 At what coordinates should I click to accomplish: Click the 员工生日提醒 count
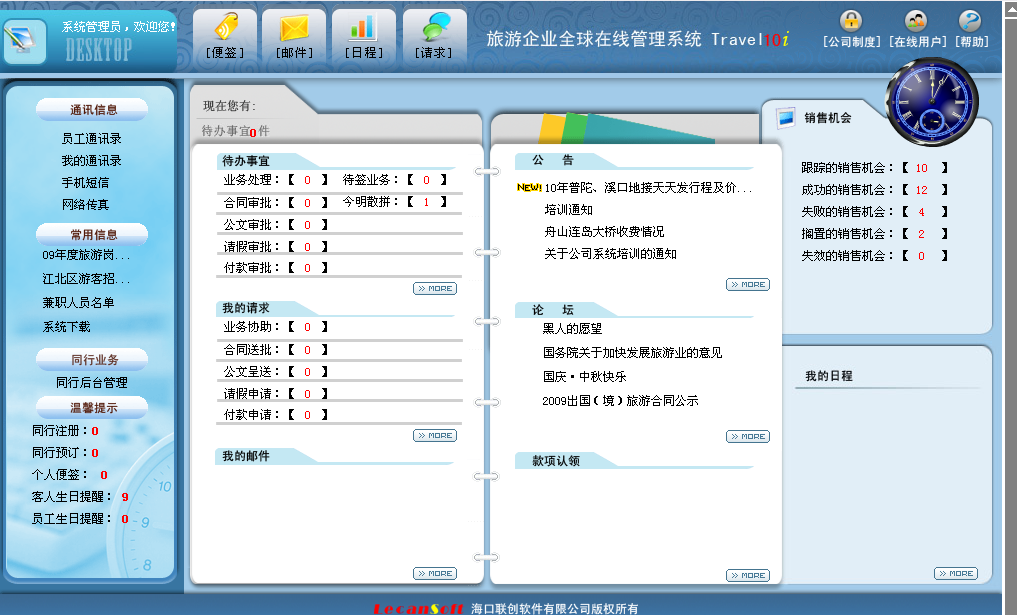click(x=125, y=519)
